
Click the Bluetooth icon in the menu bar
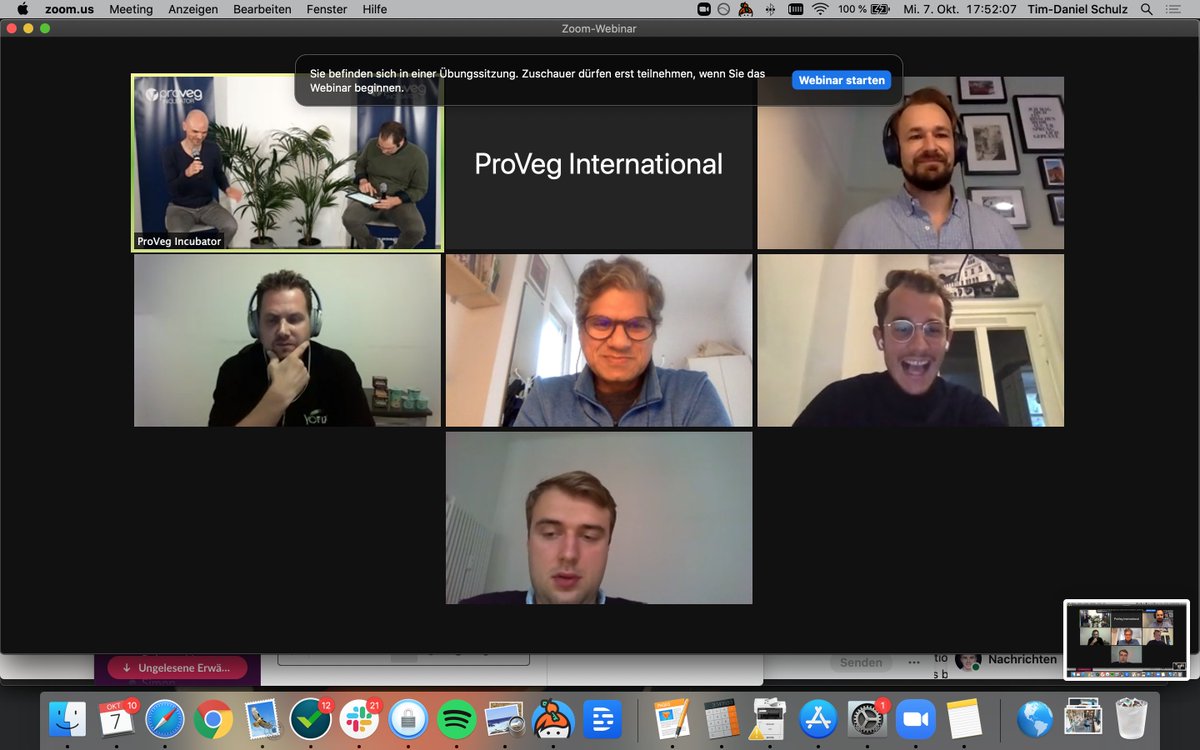770,9
